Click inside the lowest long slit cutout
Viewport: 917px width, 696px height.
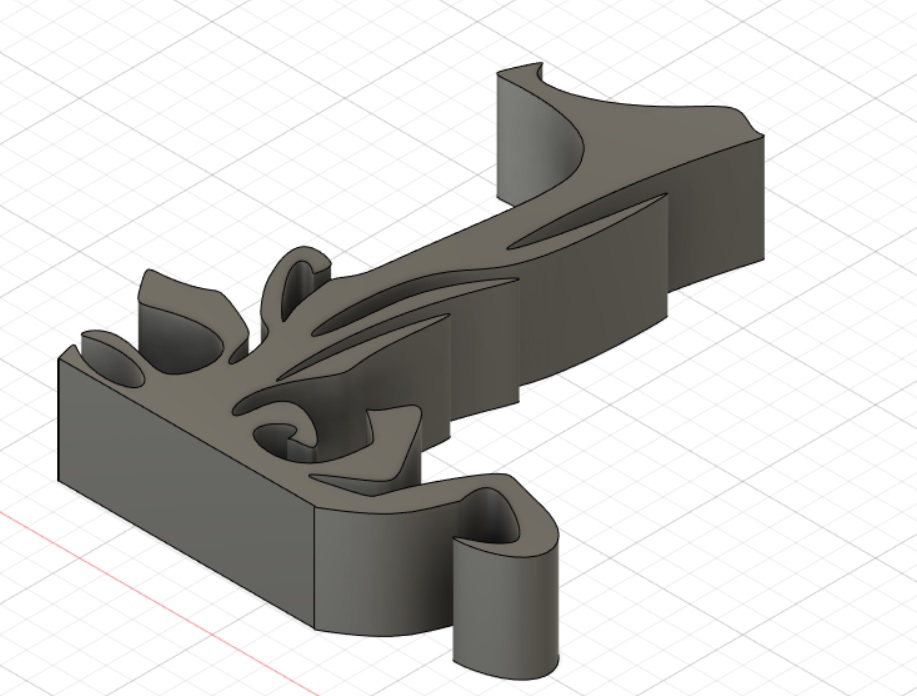(363, 345)
